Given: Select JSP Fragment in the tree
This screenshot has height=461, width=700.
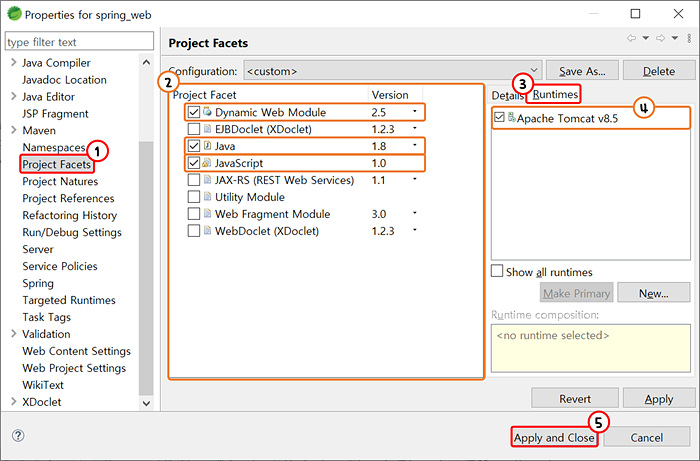Looking at the screenshot, I should tap(55, 113).
